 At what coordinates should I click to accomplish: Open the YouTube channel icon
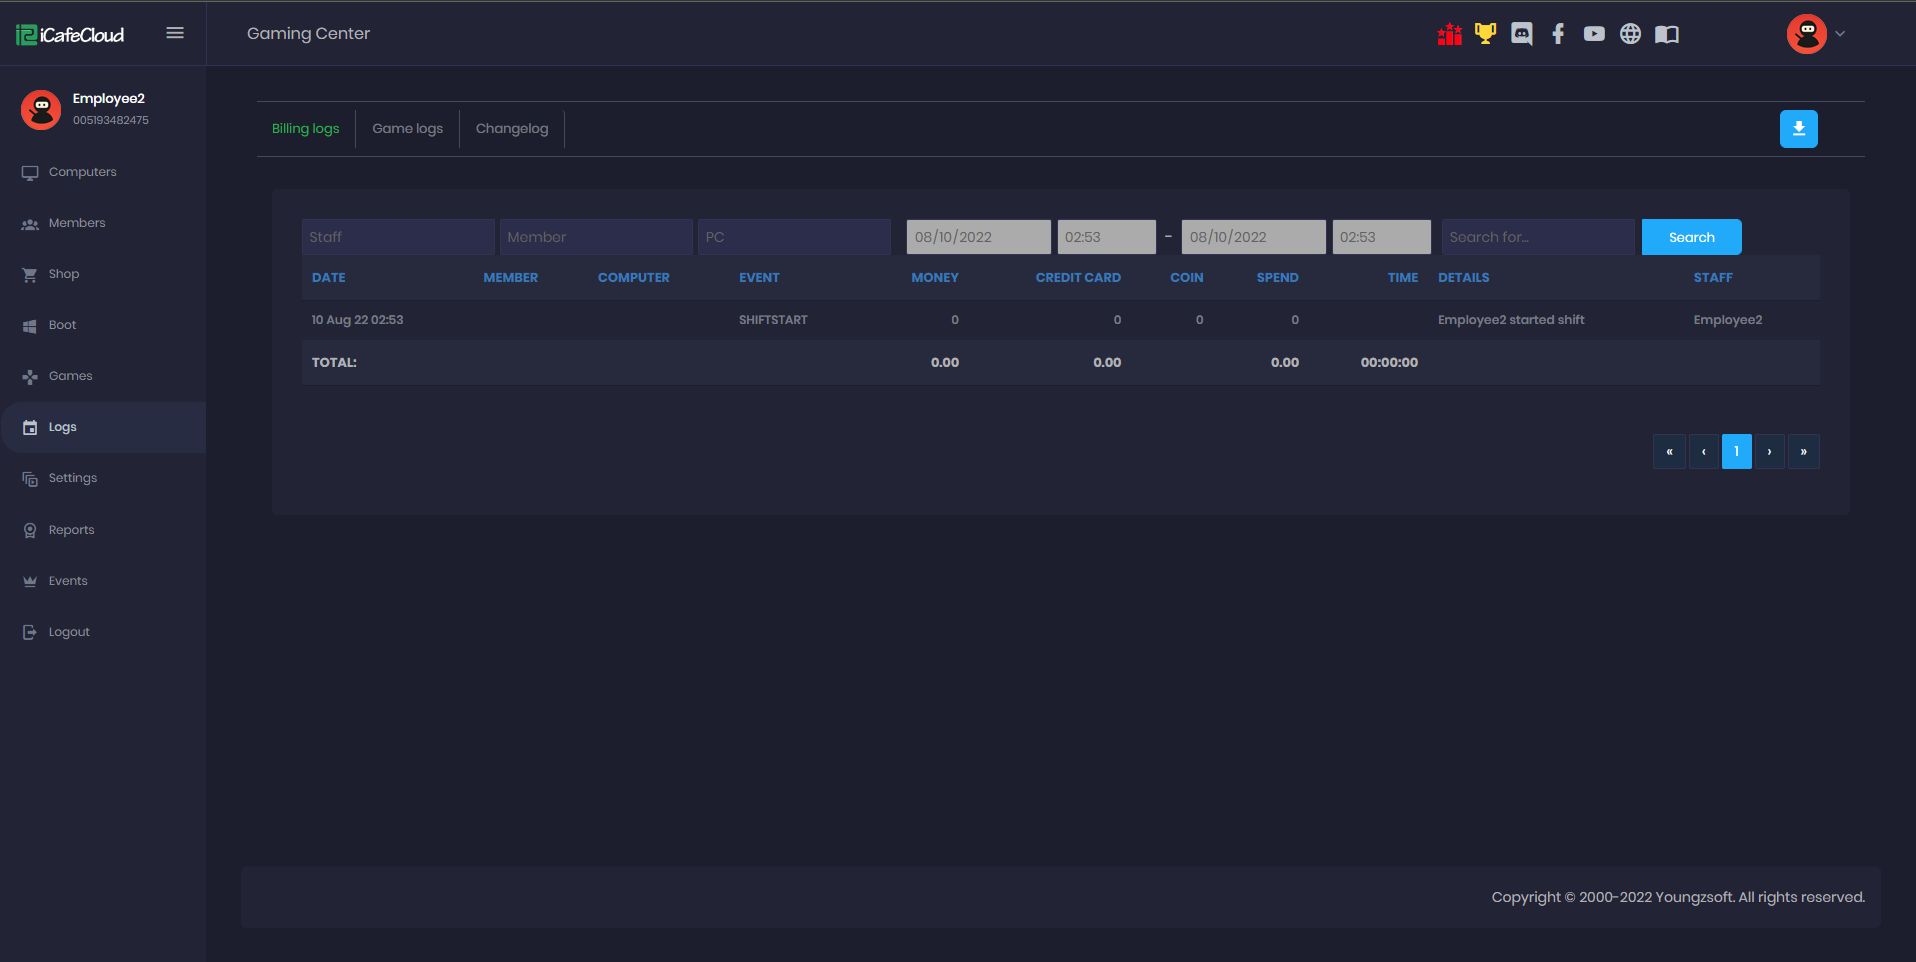pos(1594,34)
